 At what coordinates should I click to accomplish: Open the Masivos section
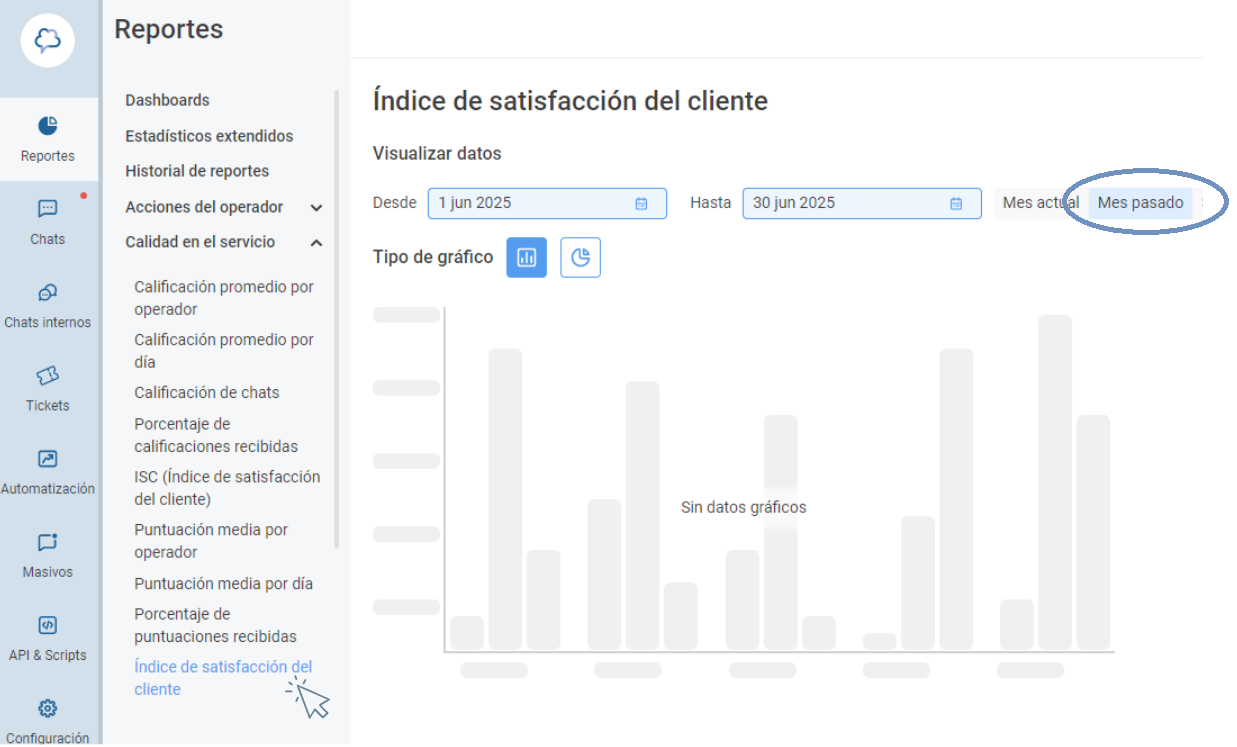pos(47,555)
